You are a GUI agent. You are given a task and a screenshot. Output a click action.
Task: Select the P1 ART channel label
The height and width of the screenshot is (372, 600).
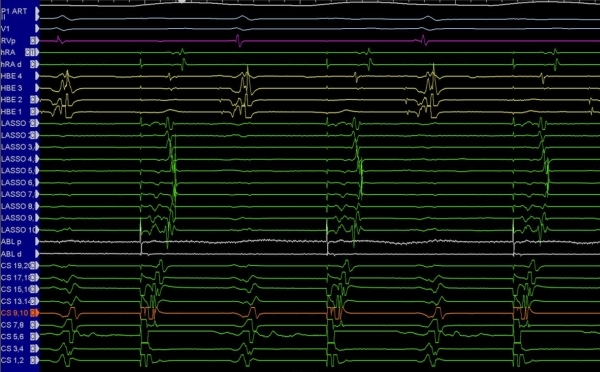(14, 11)
